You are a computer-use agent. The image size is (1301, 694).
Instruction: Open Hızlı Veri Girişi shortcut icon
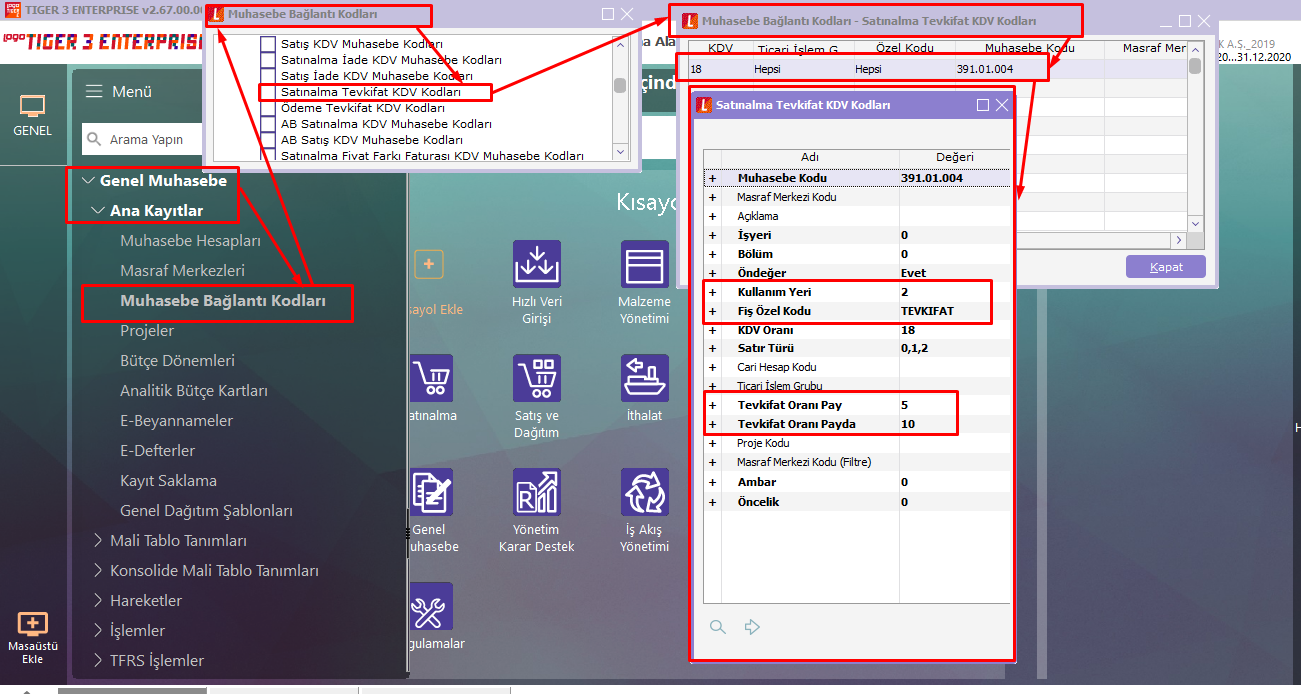pos(537,264)
